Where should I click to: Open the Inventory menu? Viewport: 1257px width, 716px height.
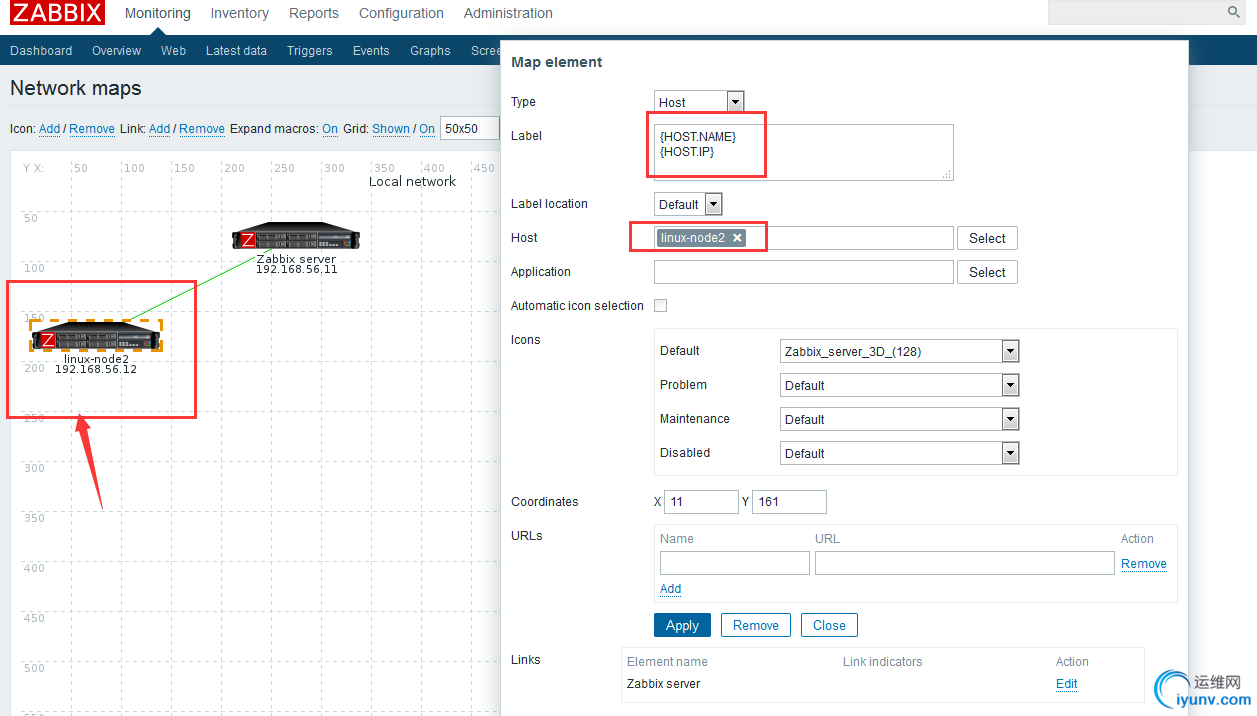(240, 13)
